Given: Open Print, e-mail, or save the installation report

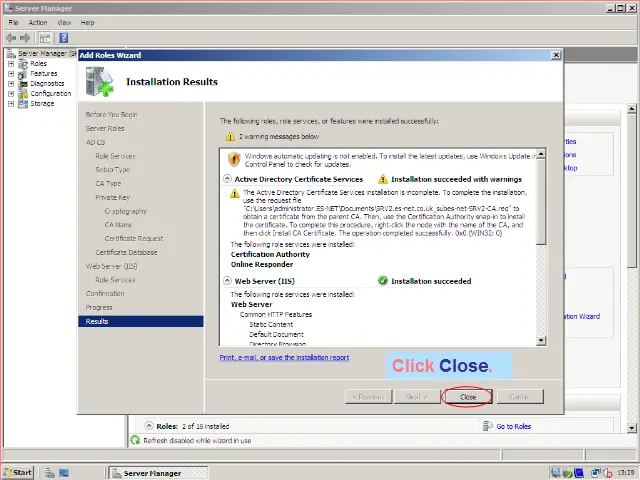Looking at the screenshot, I should pyautogui.click(x=284, y=358).
